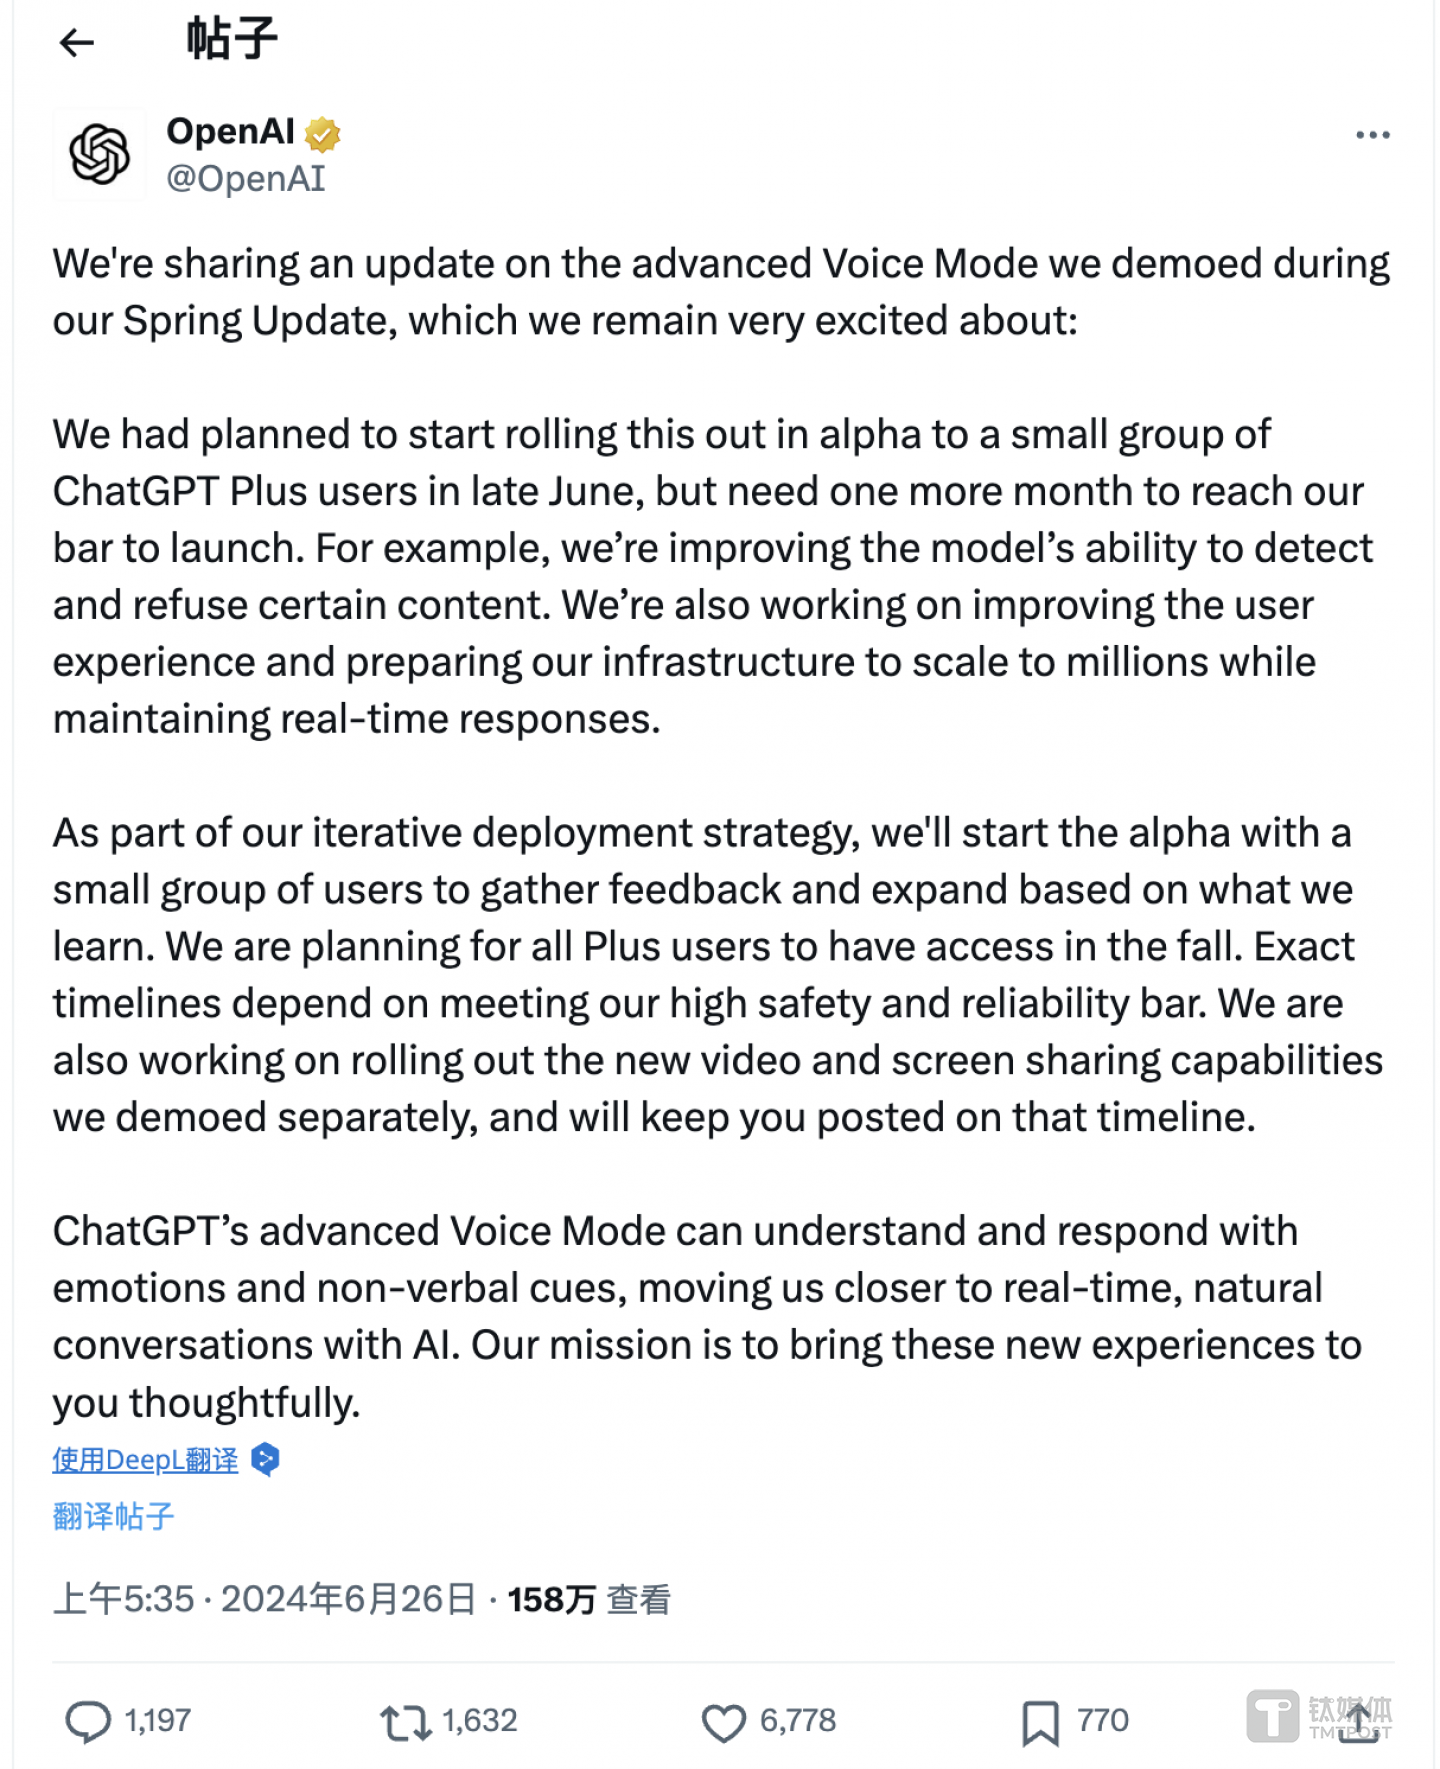This screenshot has height=1769, width=1440.
Task: Open the @OpenAI handle link
Action: [245, 179]
